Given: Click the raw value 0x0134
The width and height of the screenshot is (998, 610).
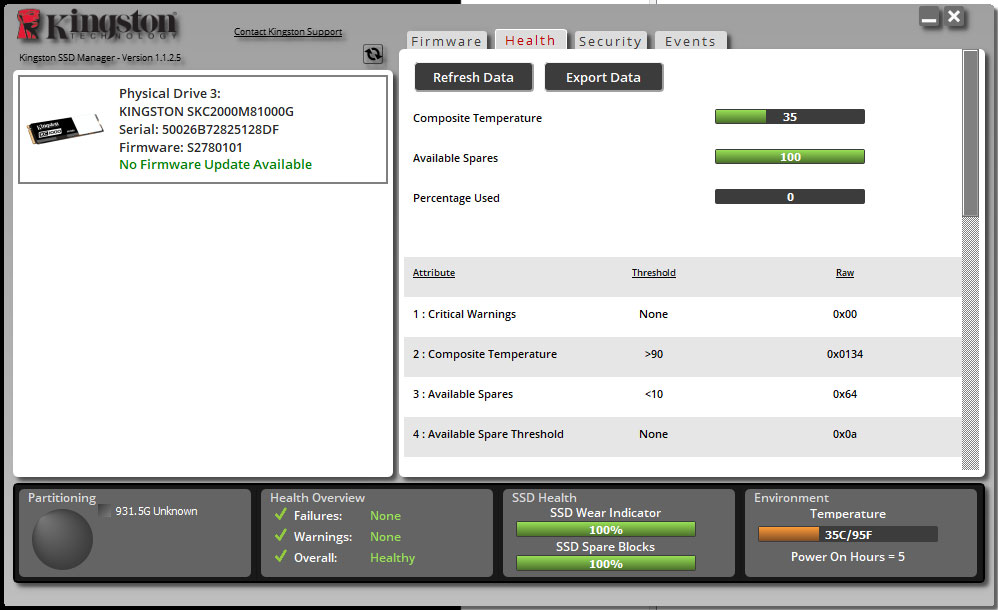Looking at the screenshot, I should pyautogui.click(x=845, y=354).
